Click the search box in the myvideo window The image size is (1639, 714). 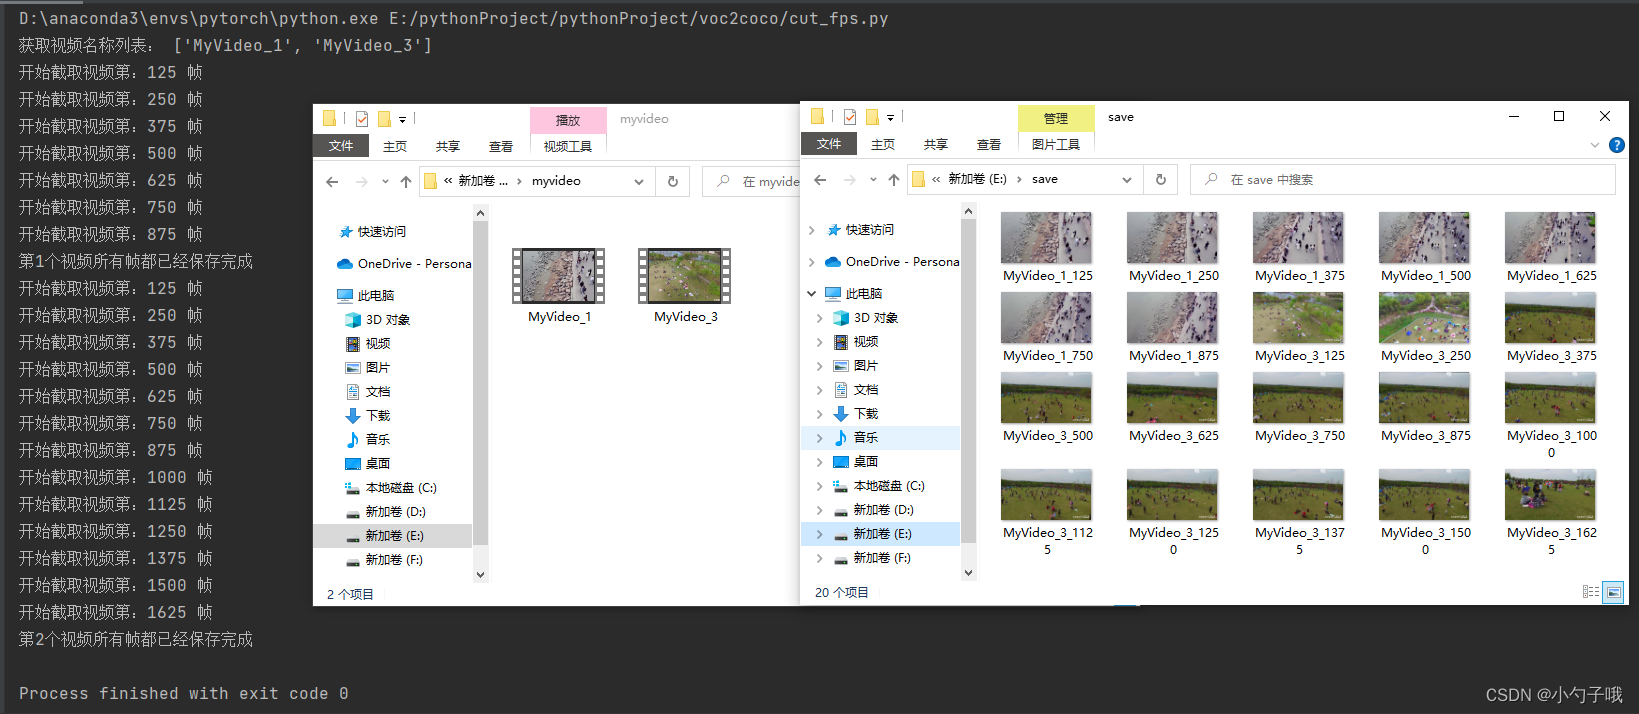click(x=752, y=182)
